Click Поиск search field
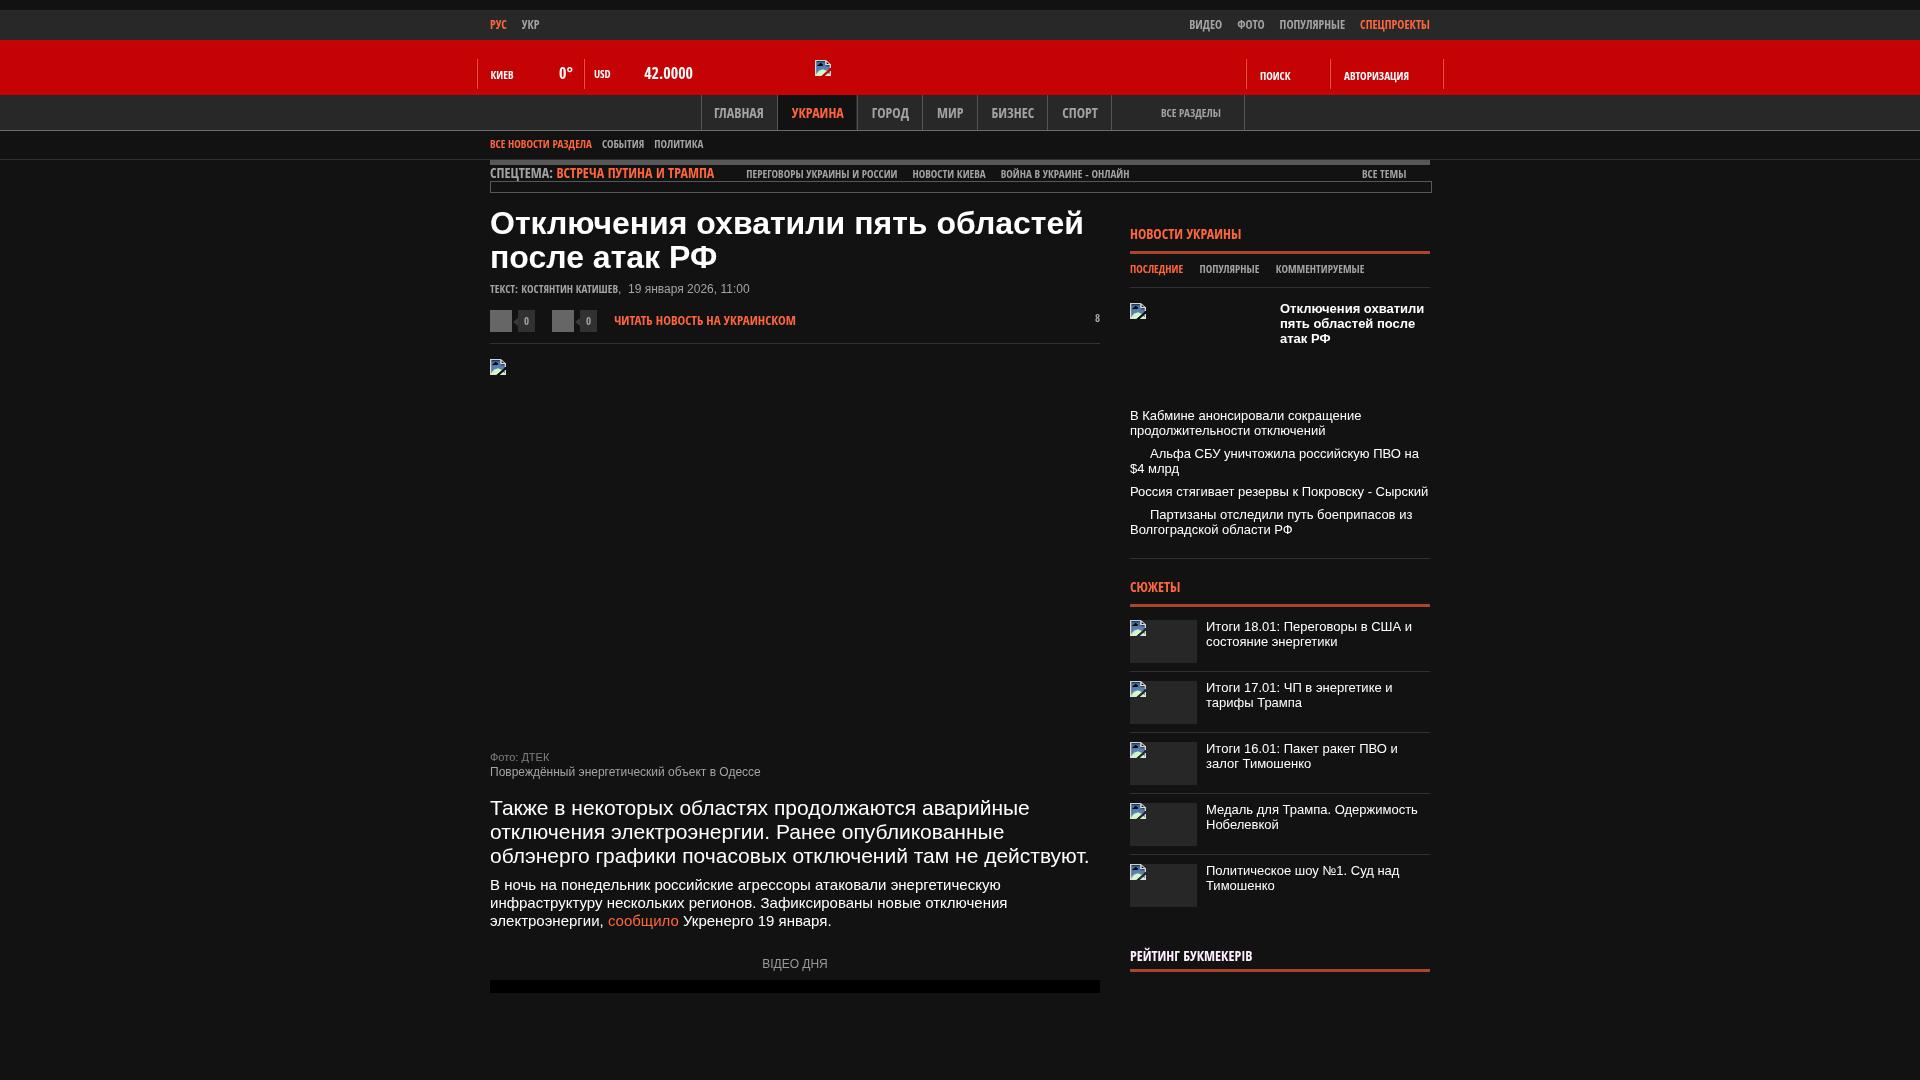The height and width of the screenshot is (1080, 1920). tap(1275, 76)
